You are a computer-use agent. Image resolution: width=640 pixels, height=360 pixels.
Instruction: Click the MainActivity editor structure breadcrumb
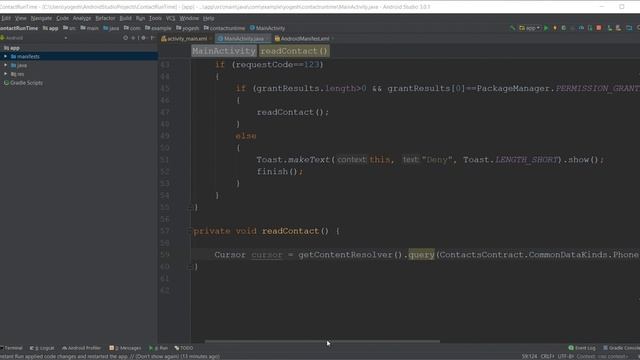pos(224,51)
